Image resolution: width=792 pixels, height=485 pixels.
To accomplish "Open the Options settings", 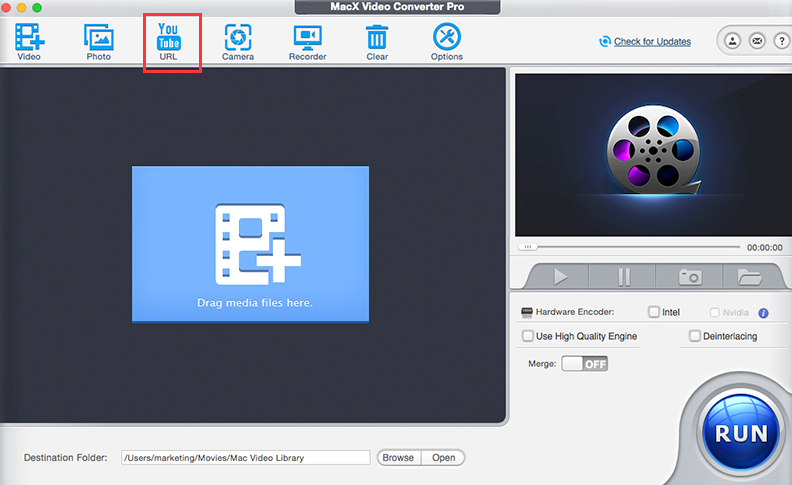I will [x=447, y=42].
